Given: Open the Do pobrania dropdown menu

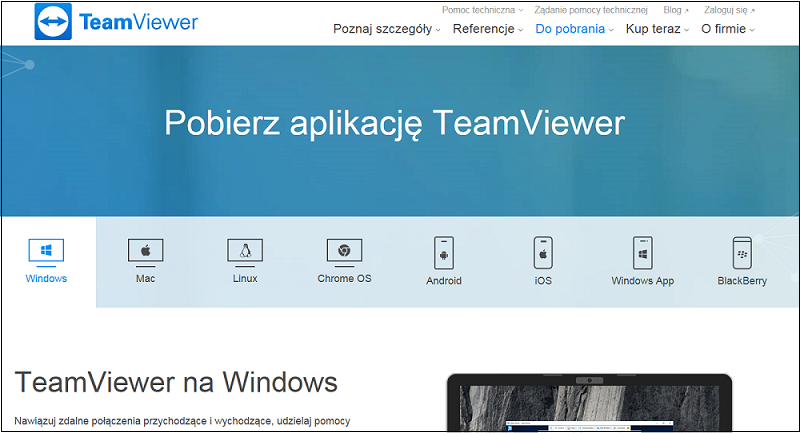Looking at the screenshot, I should coord(574,29).
